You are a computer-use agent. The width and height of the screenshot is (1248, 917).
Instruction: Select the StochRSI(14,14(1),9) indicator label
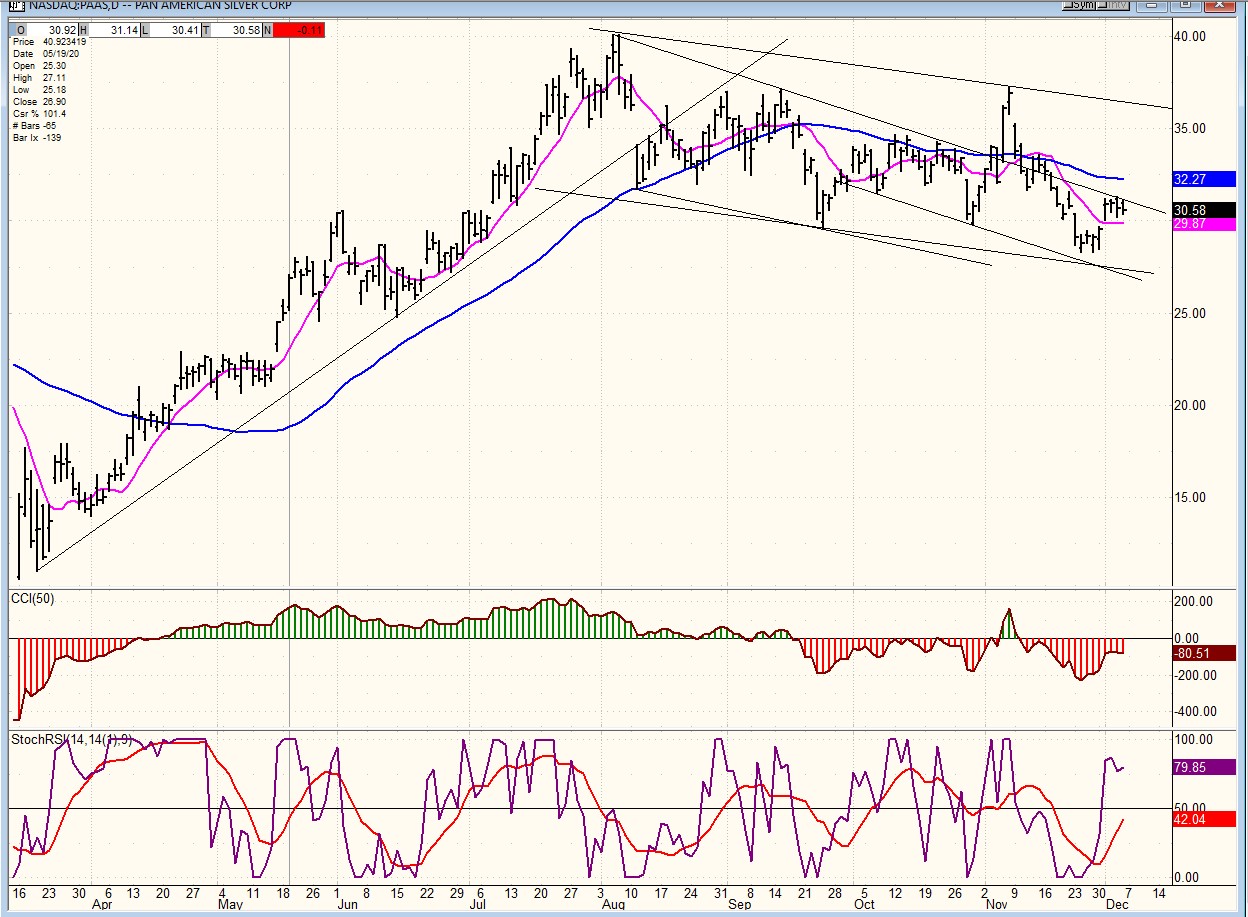click(x=70, y=739)
